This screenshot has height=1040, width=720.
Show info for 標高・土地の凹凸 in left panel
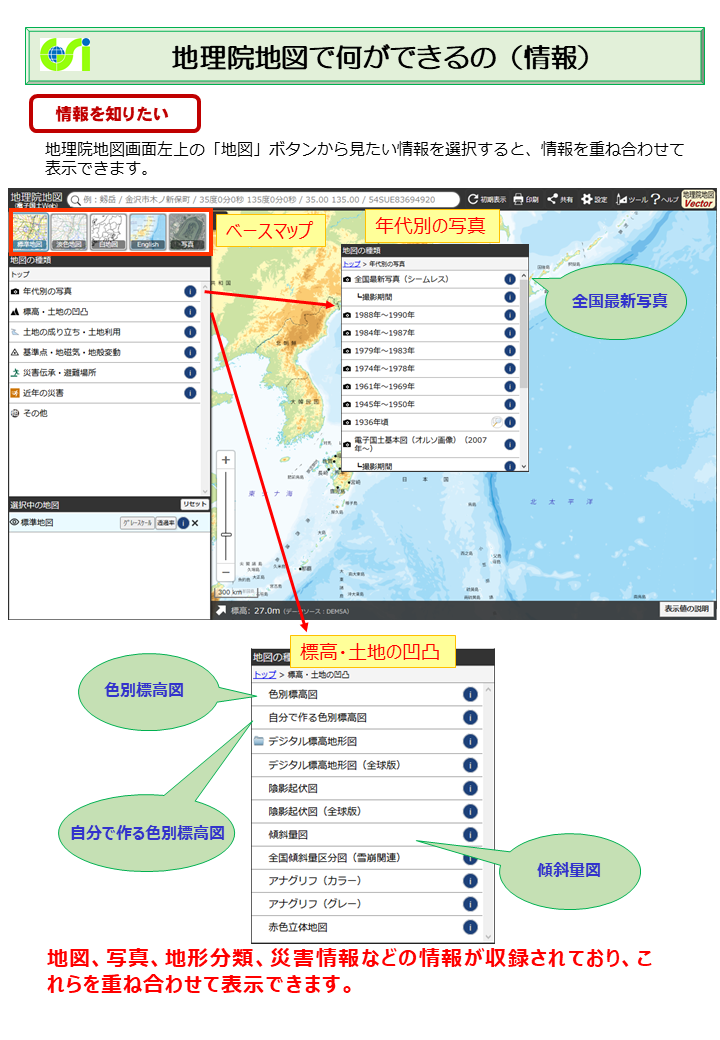(x=190, y=312)
